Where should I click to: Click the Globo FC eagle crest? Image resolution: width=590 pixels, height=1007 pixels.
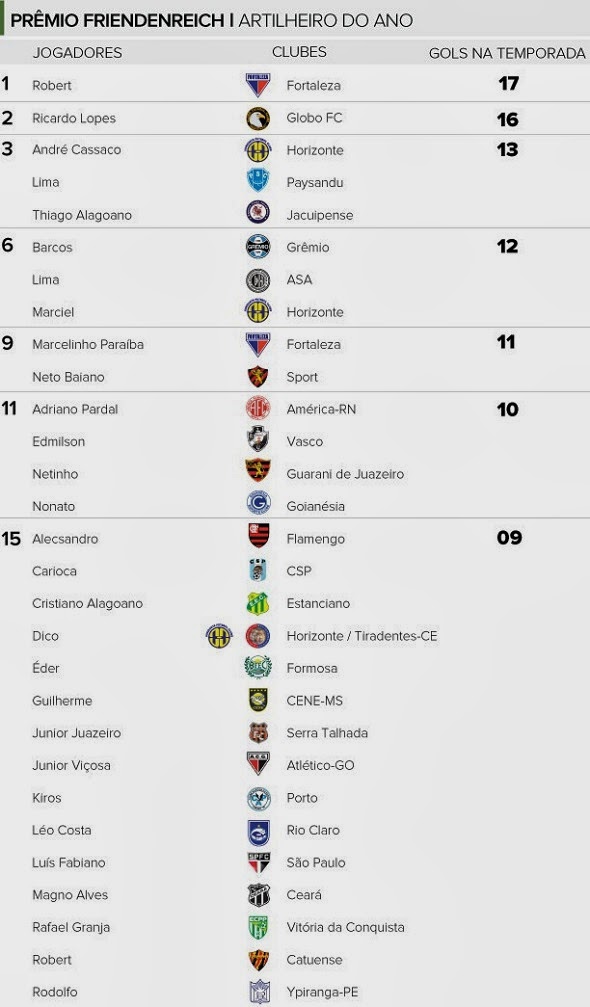coord(258,118)
